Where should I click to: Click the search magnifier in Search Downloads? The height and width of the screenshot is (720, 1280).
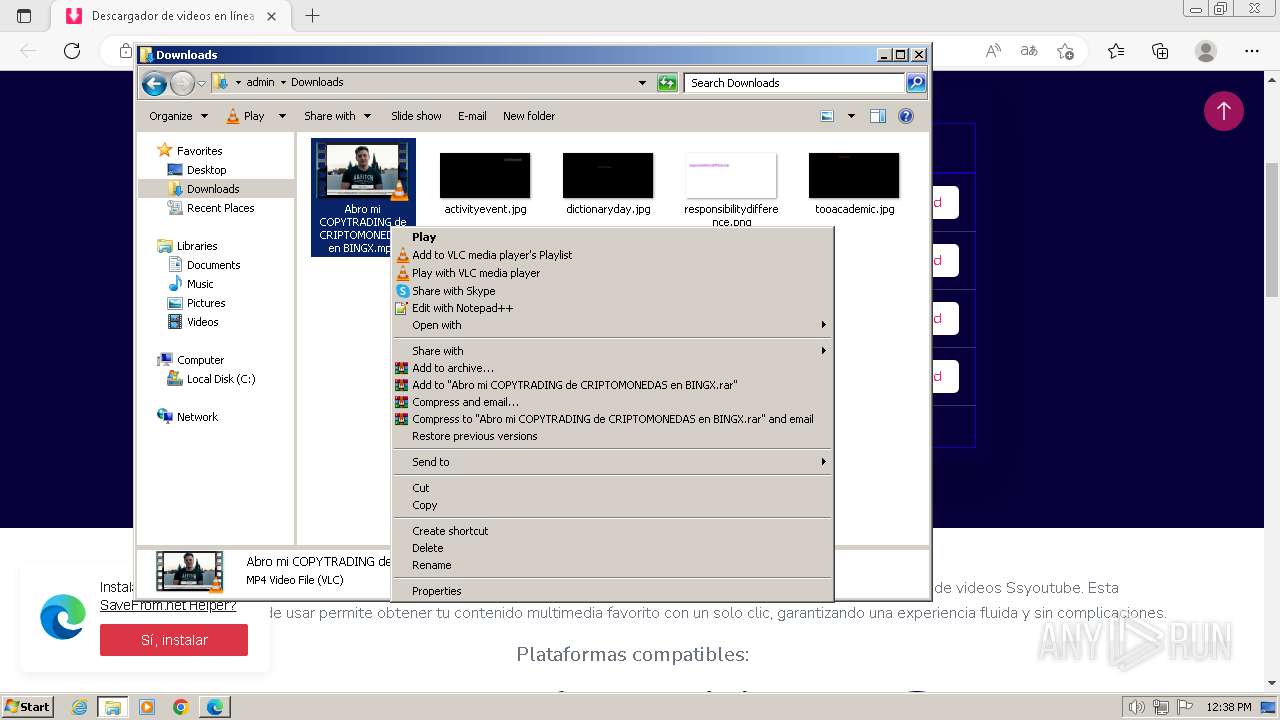915,83
